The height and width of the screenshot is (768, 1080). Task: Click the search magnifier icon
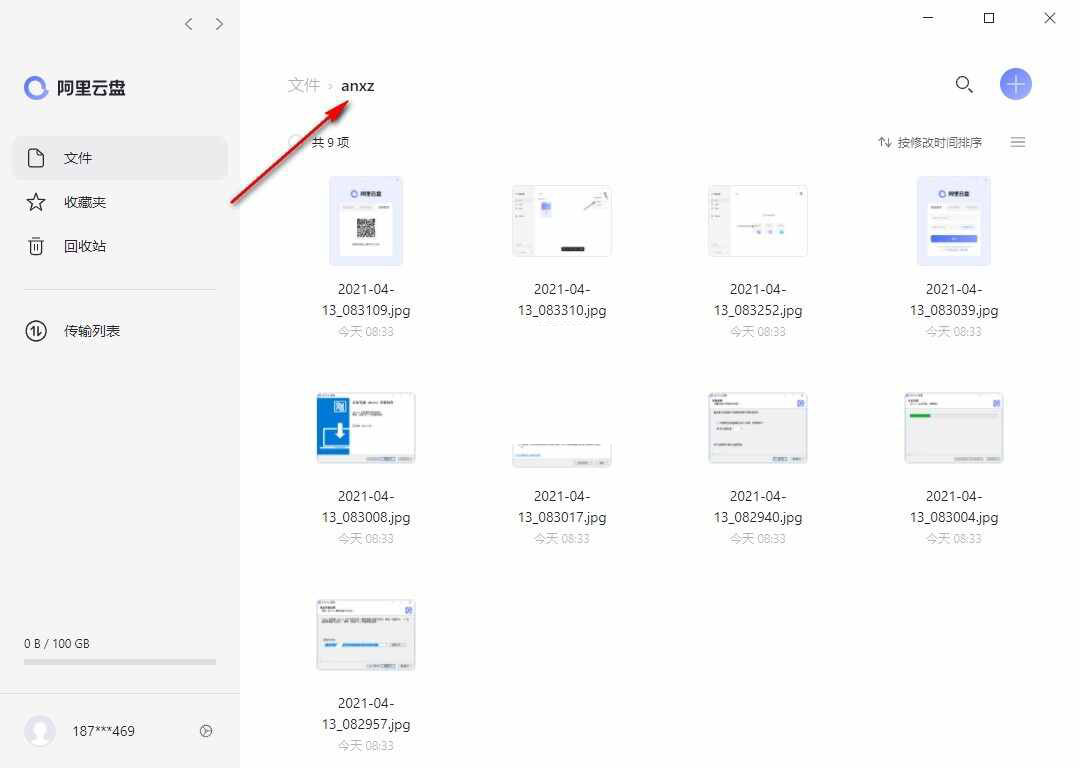click(964, 85)
